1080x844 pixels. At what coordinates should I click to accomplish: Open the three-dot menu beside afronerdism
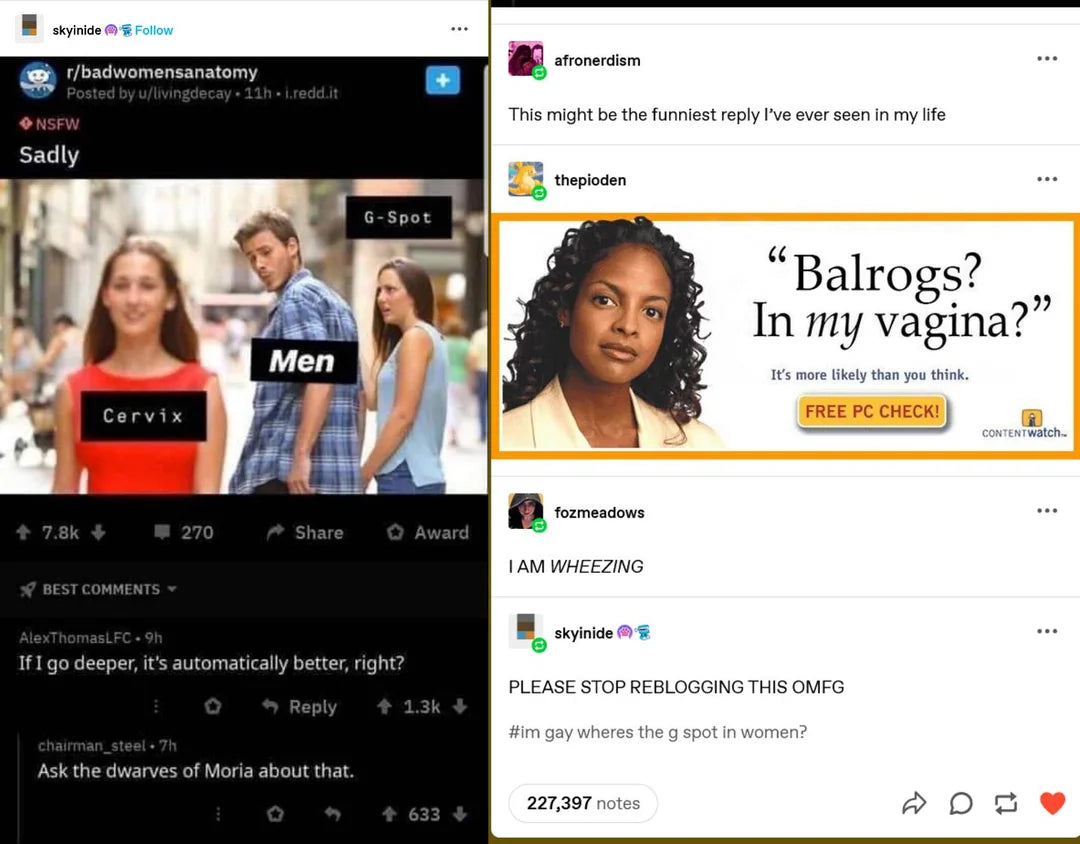coord(1046,59)
